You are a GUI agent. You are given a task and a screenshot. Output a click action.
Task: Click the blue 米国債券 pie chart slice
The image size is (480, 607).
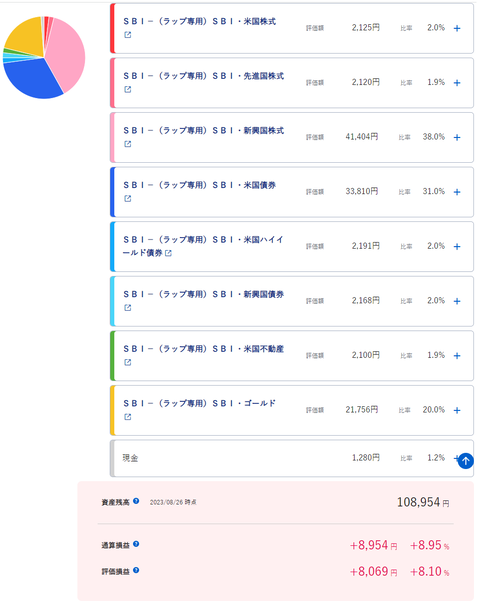(33, 79)
